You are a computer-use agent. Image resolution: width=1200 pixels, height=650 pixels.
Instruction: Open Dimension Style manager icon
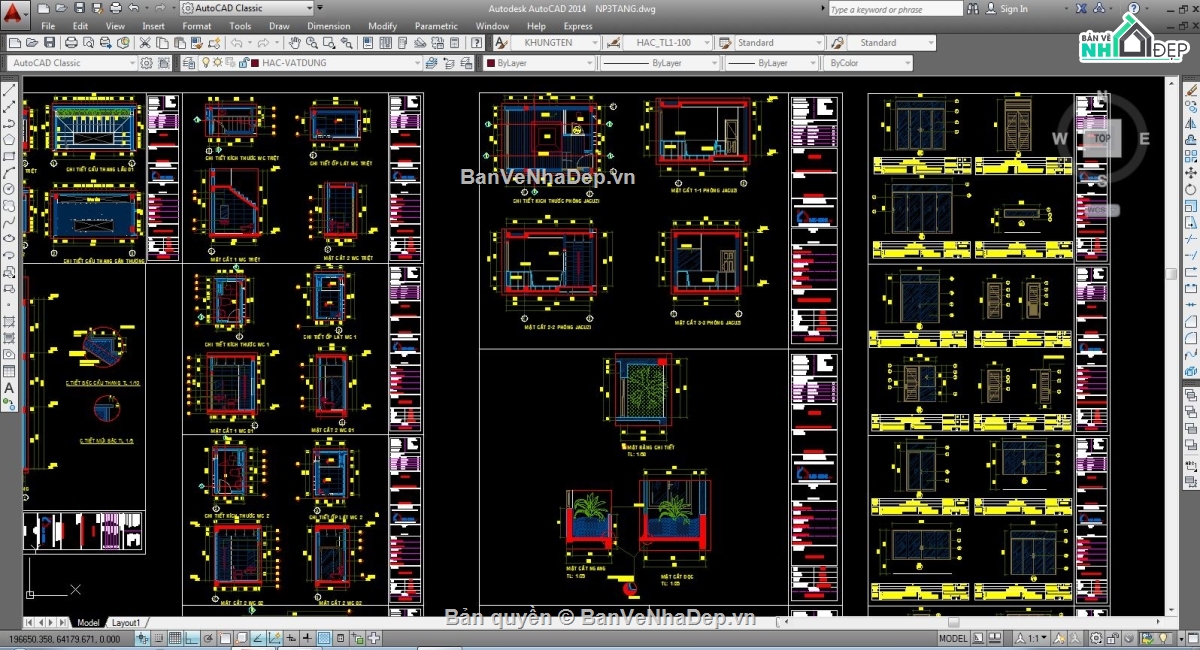pos(613,43)
